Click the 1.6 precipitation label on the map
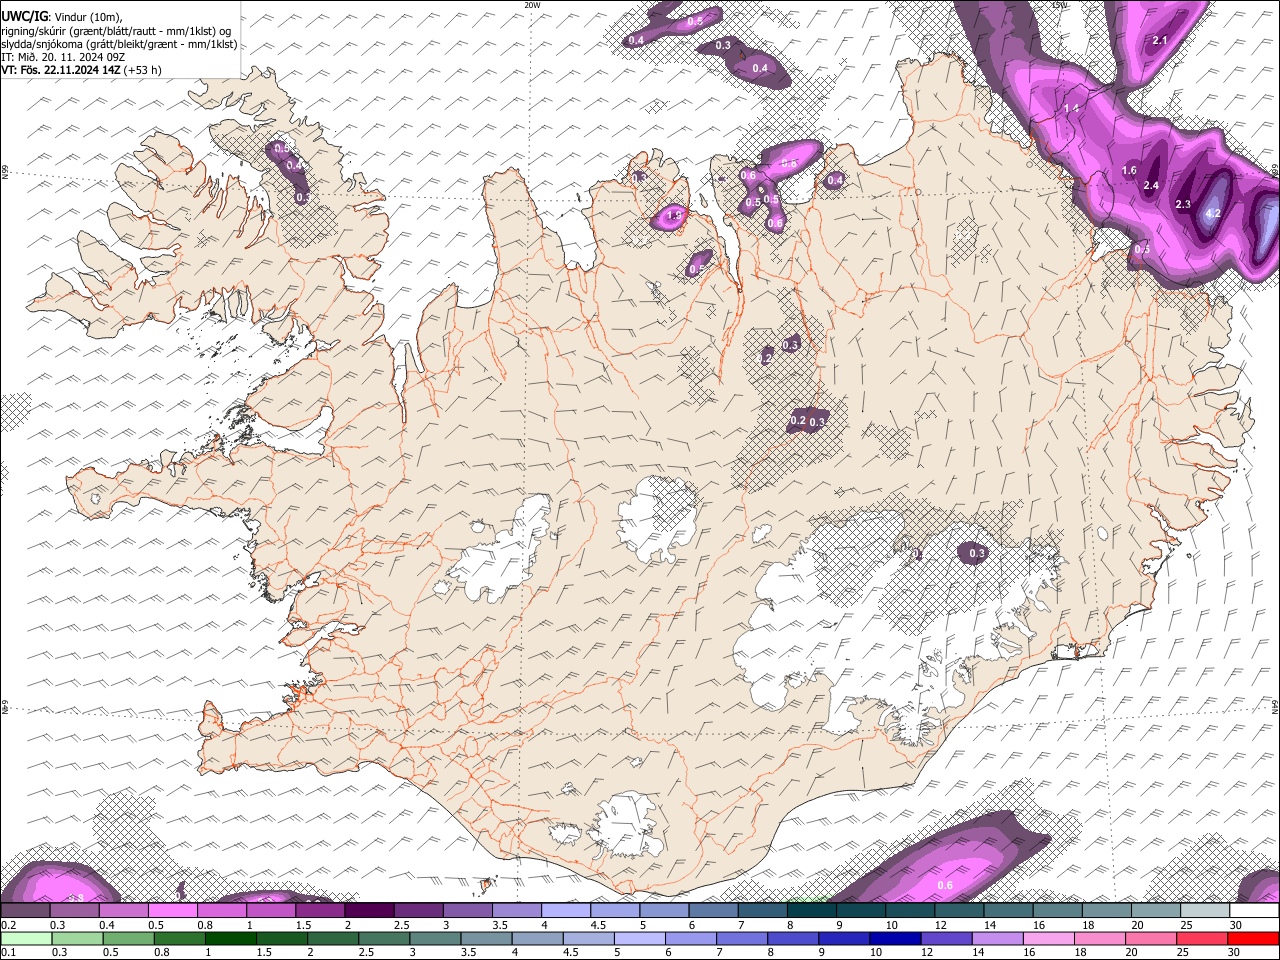This screenshot has height=960, width=1280. 1129,171
